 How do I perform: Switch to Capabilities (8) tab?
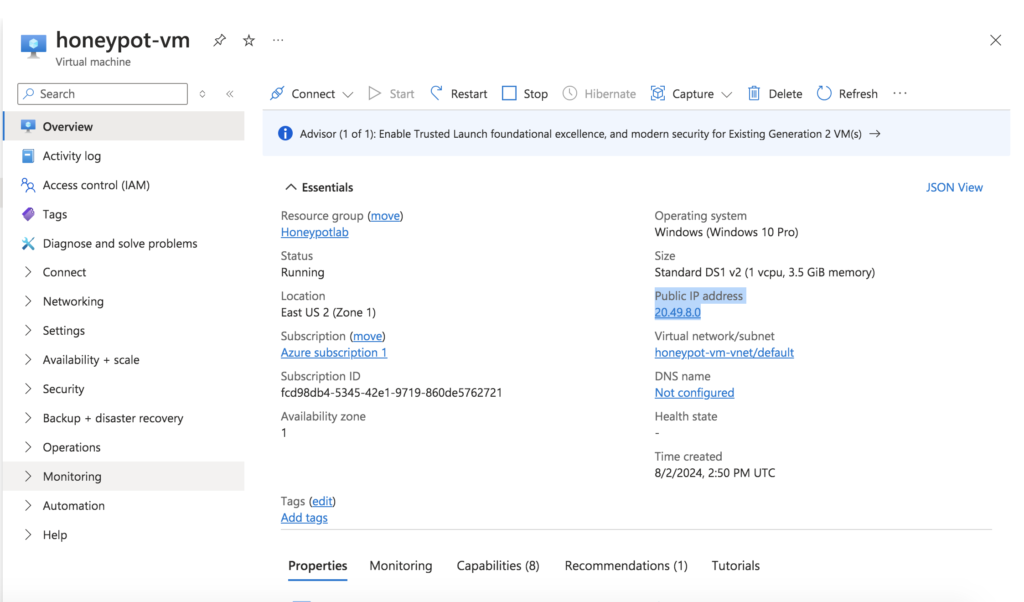pyautogui.click(x=498, y=566)
